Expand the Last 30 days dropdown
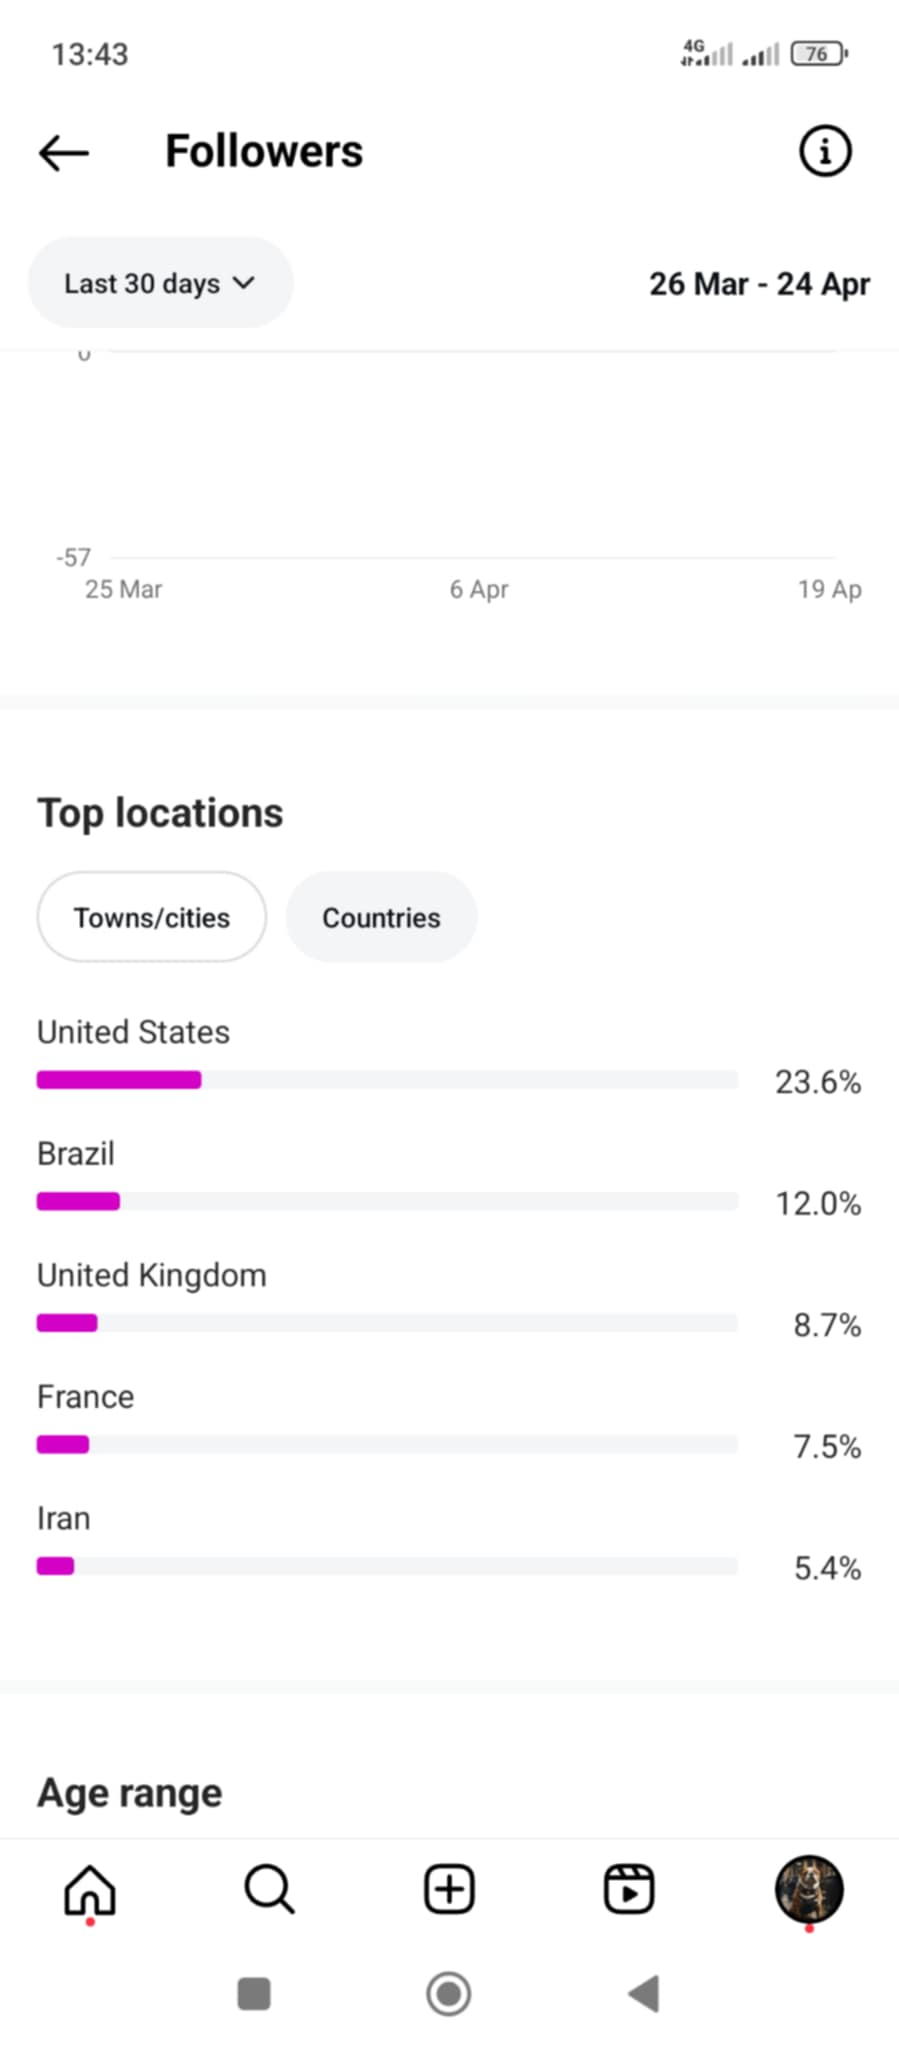The height and width of the screenshot is (2048, 899). tap(160, 283)
